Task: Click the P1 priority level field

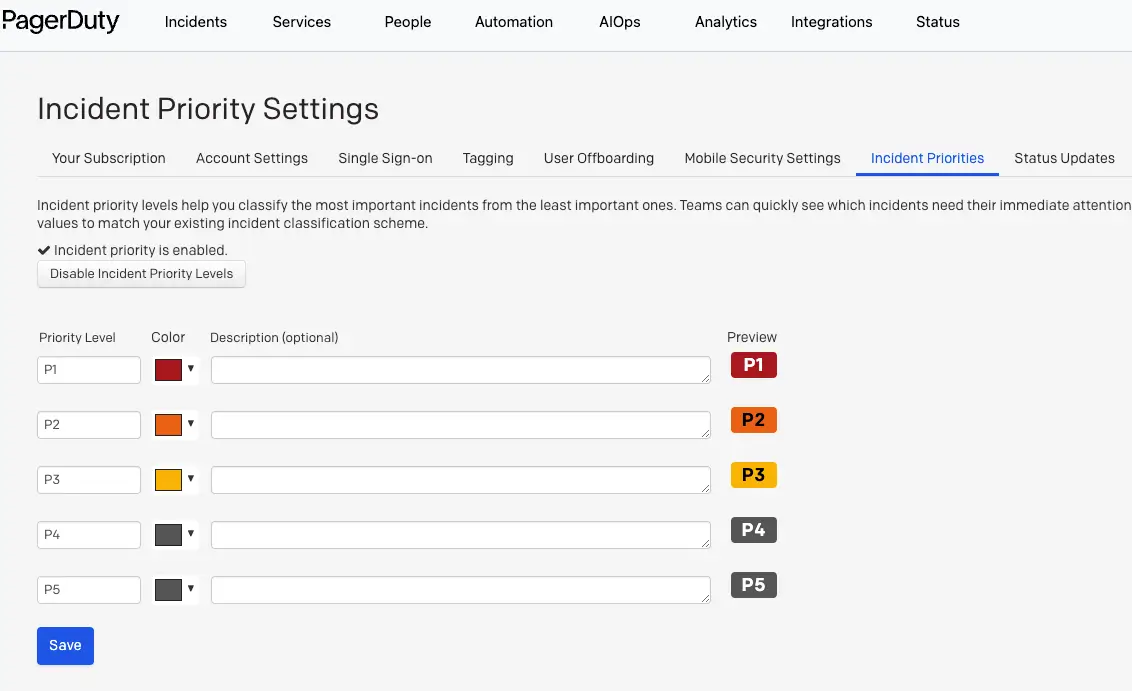Action: pyautogui.click(x=89, y=370)
